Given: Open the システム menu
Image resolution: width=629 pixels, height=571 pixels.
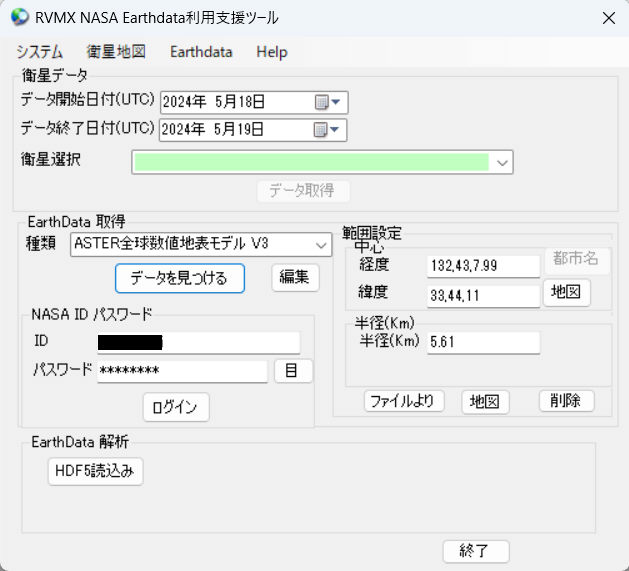Looking at the screenshot, I should (40, 52).
